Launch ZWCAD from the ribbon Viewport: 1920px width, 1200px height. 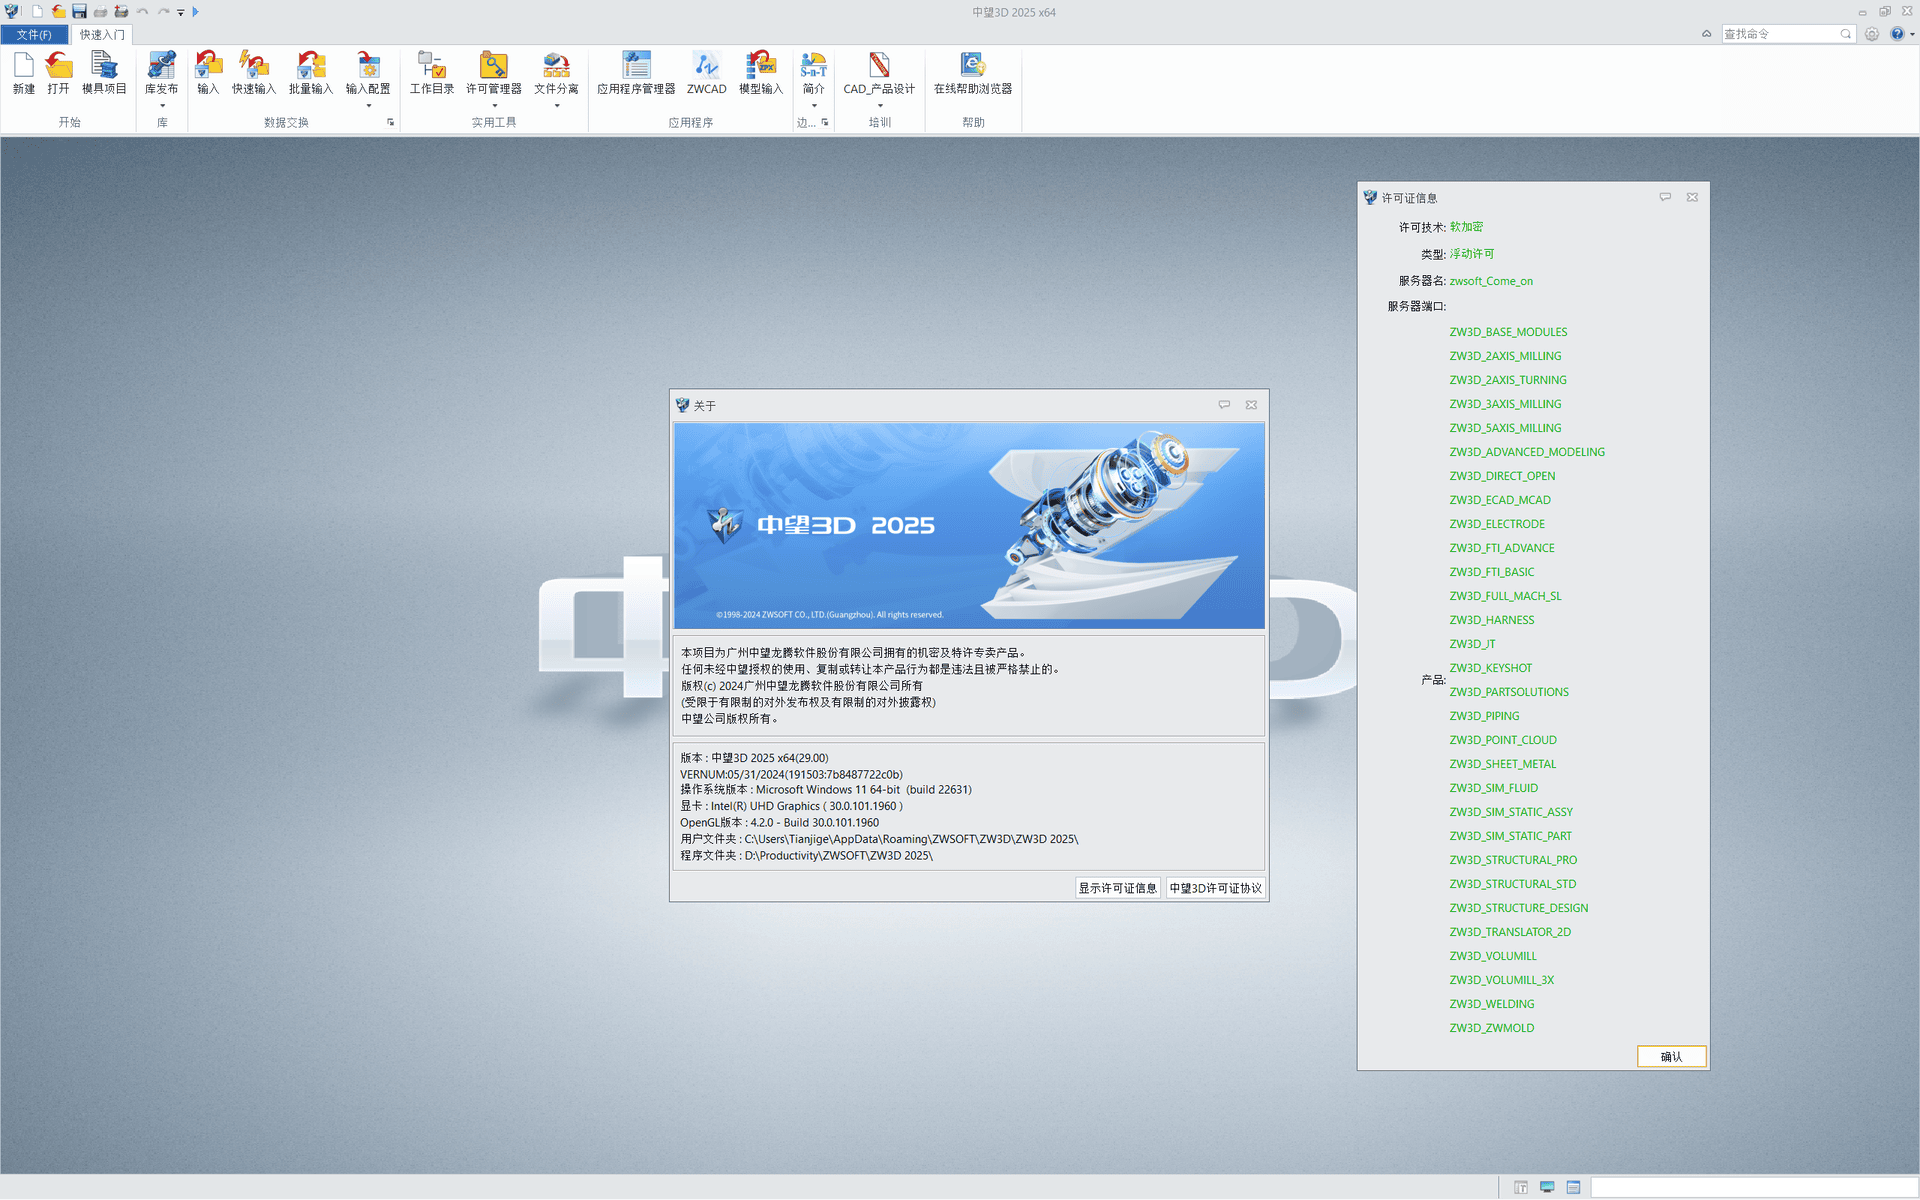[706, 66]
